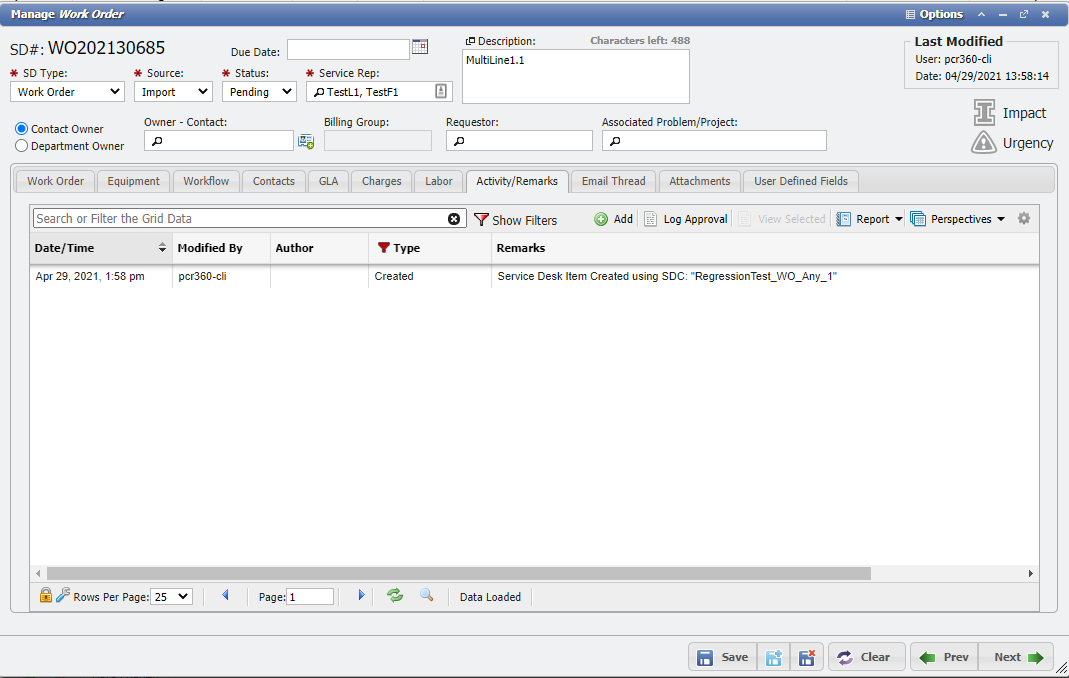Image resolution: width=1069 pixels, height=678 pixels.
Task: Click the Requestor search field
Action: (519, 141)
